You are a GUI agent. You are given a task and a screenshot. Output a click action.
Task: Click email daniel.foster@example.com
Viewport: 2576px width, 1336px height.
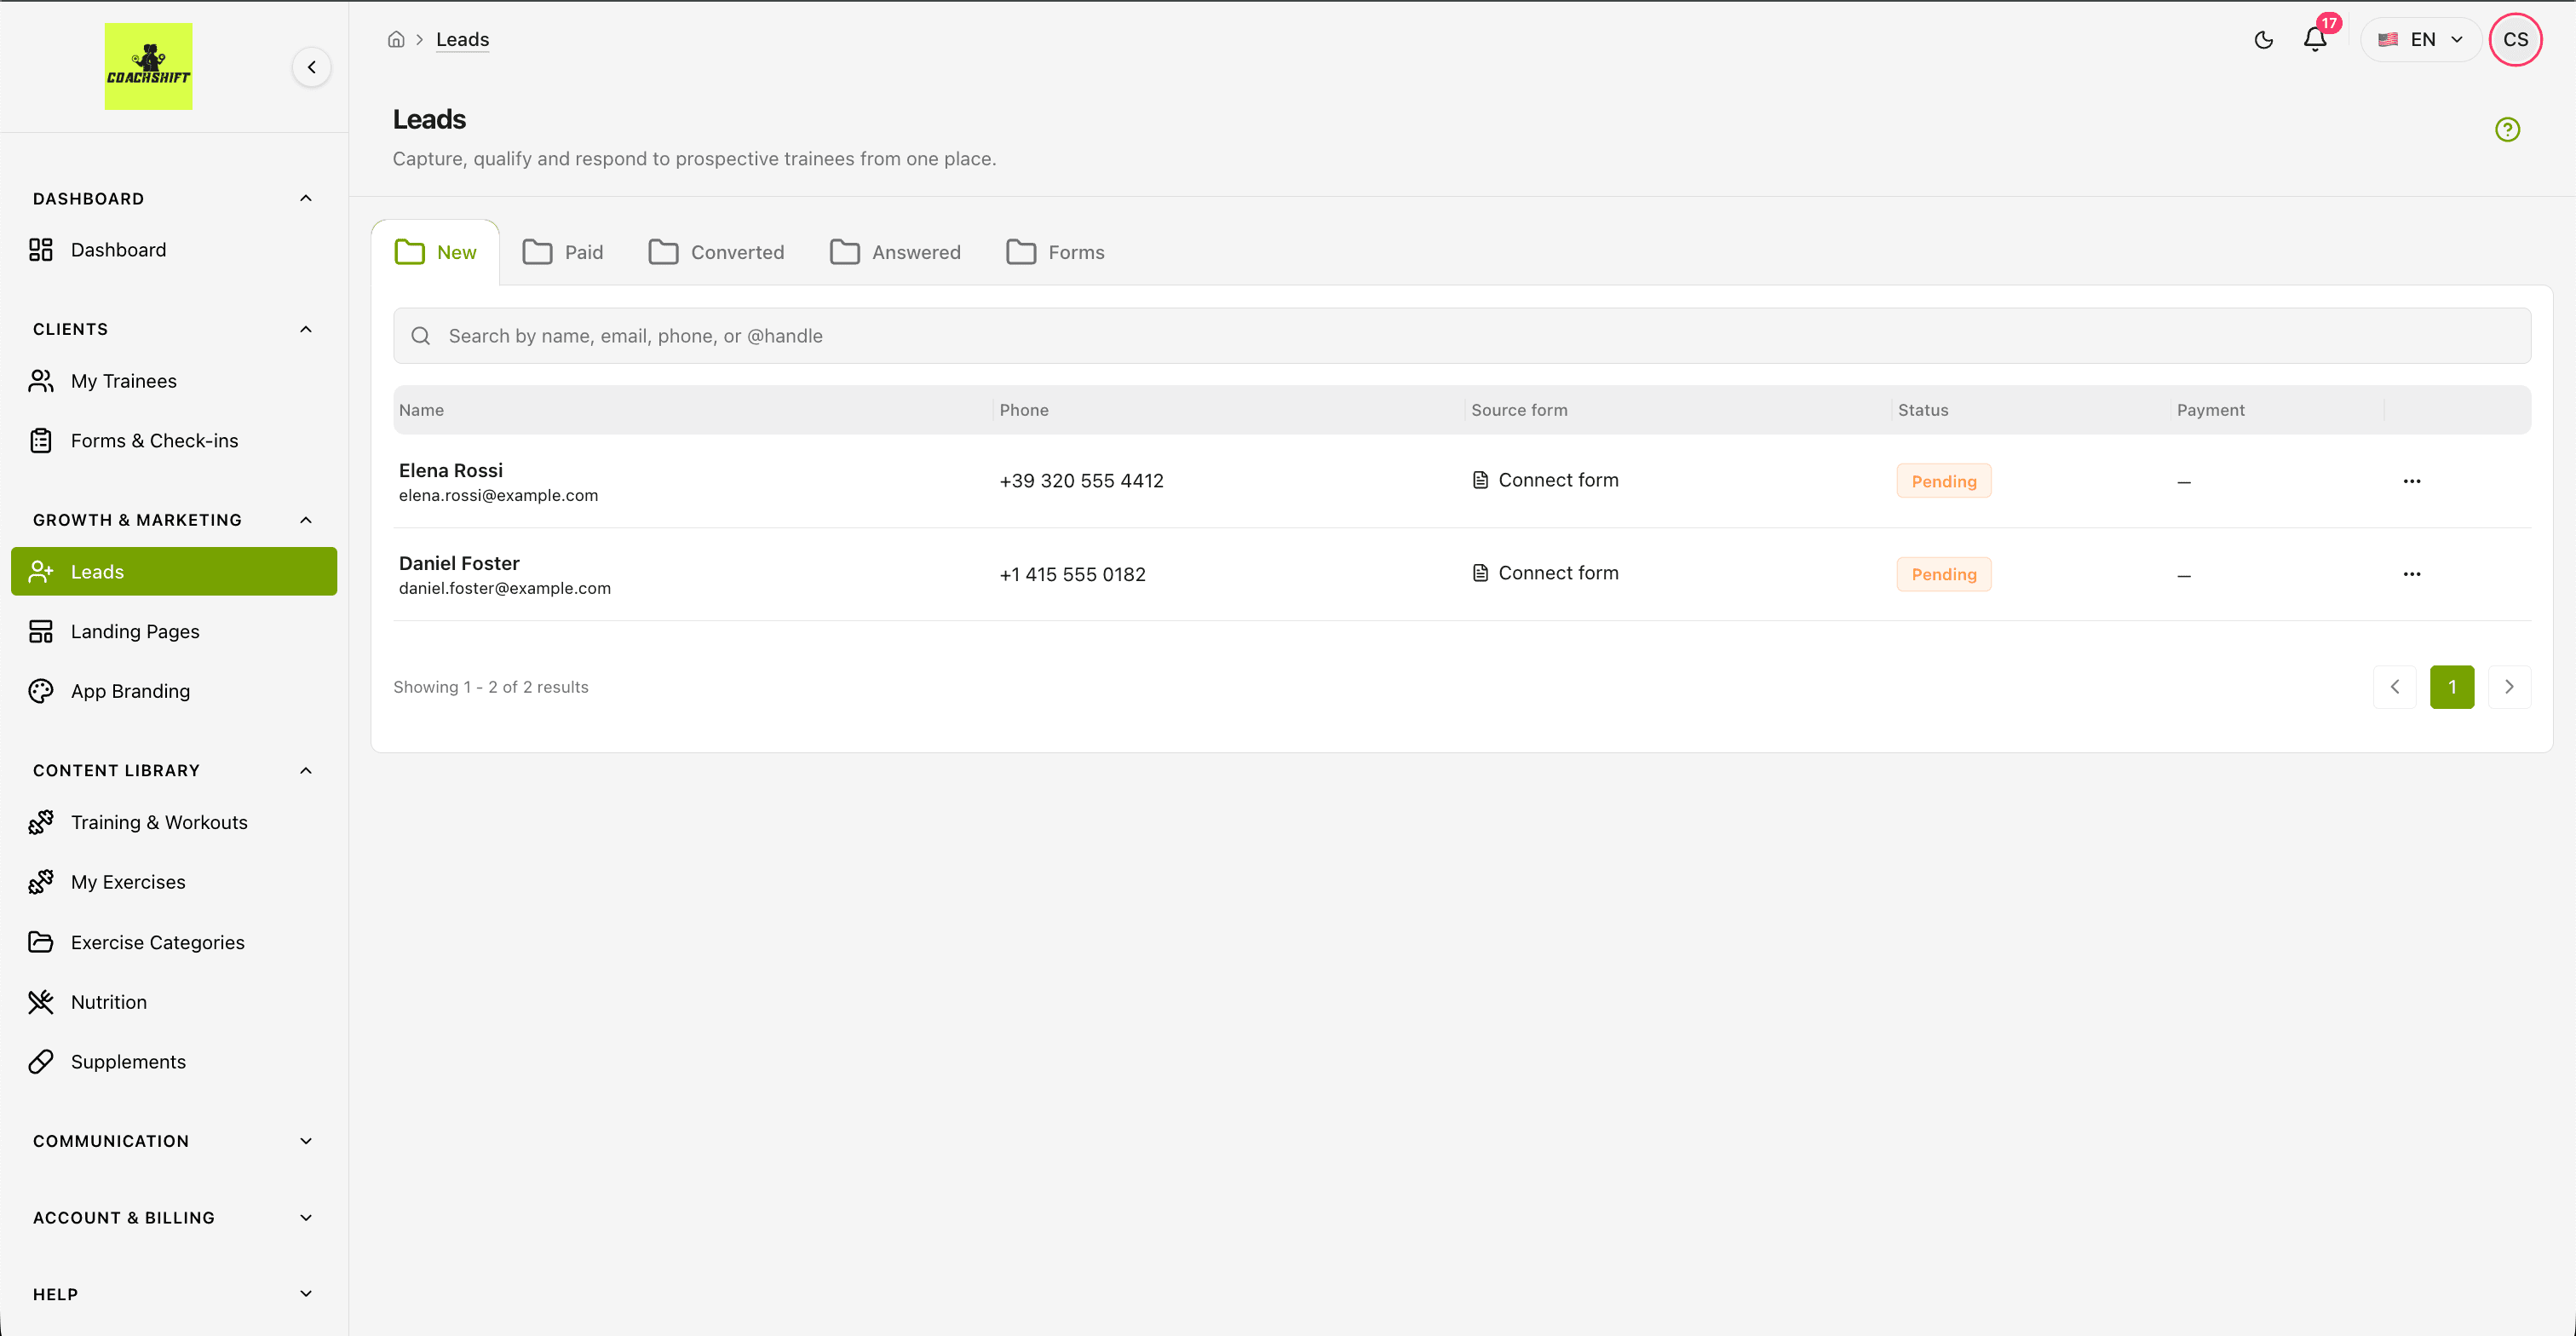[x=504, y=588]
